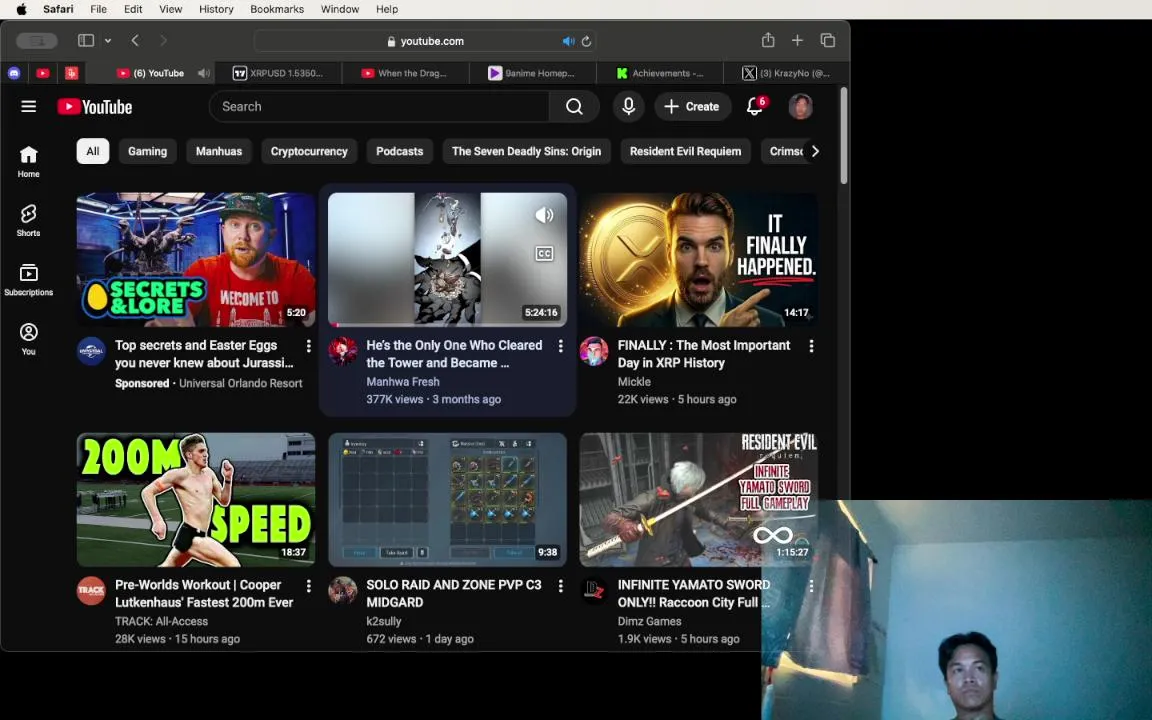Click the Safari Share button
This screenshot has height=720, width=1152.
pos(768,40)
